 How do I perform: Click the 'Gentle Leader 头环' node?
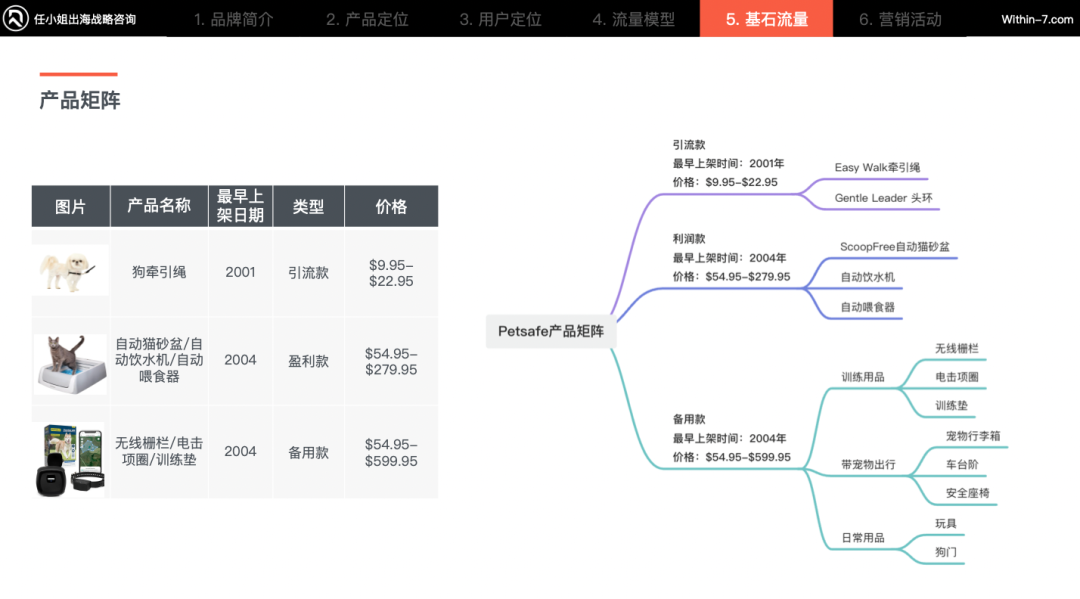(x=883, y=198)
